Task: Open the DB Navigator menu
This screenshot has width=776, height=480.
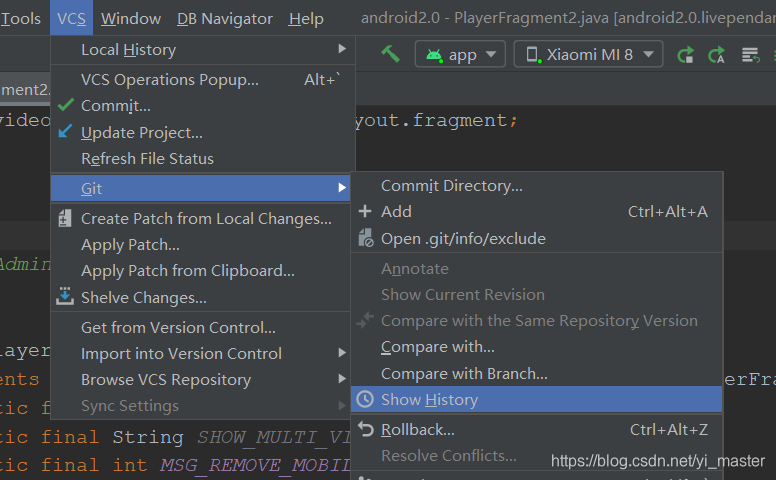Action: 225,18
